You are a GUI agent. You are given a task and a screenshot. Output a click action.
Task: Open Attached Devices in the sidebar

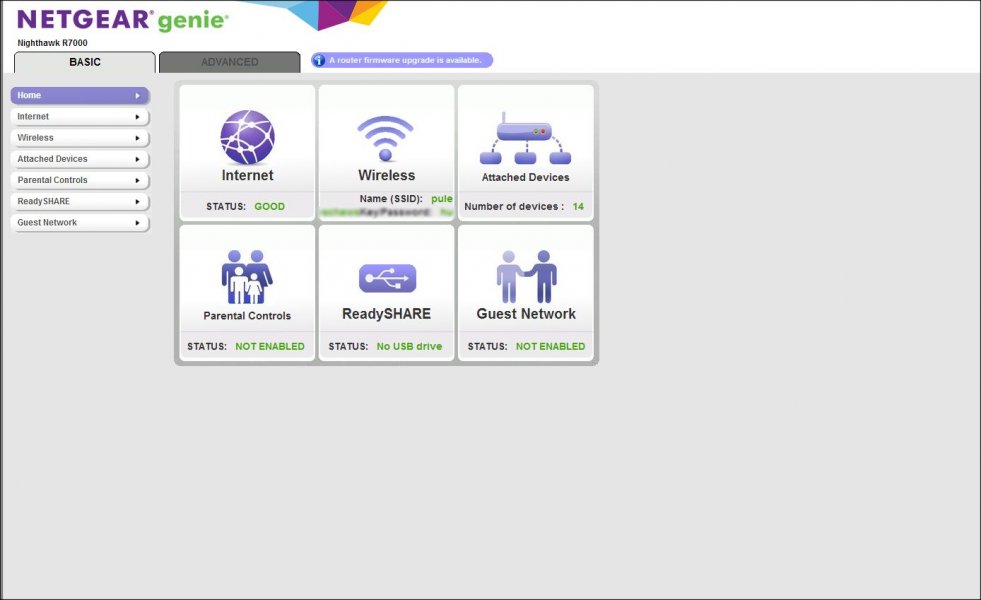pos(53,159)
